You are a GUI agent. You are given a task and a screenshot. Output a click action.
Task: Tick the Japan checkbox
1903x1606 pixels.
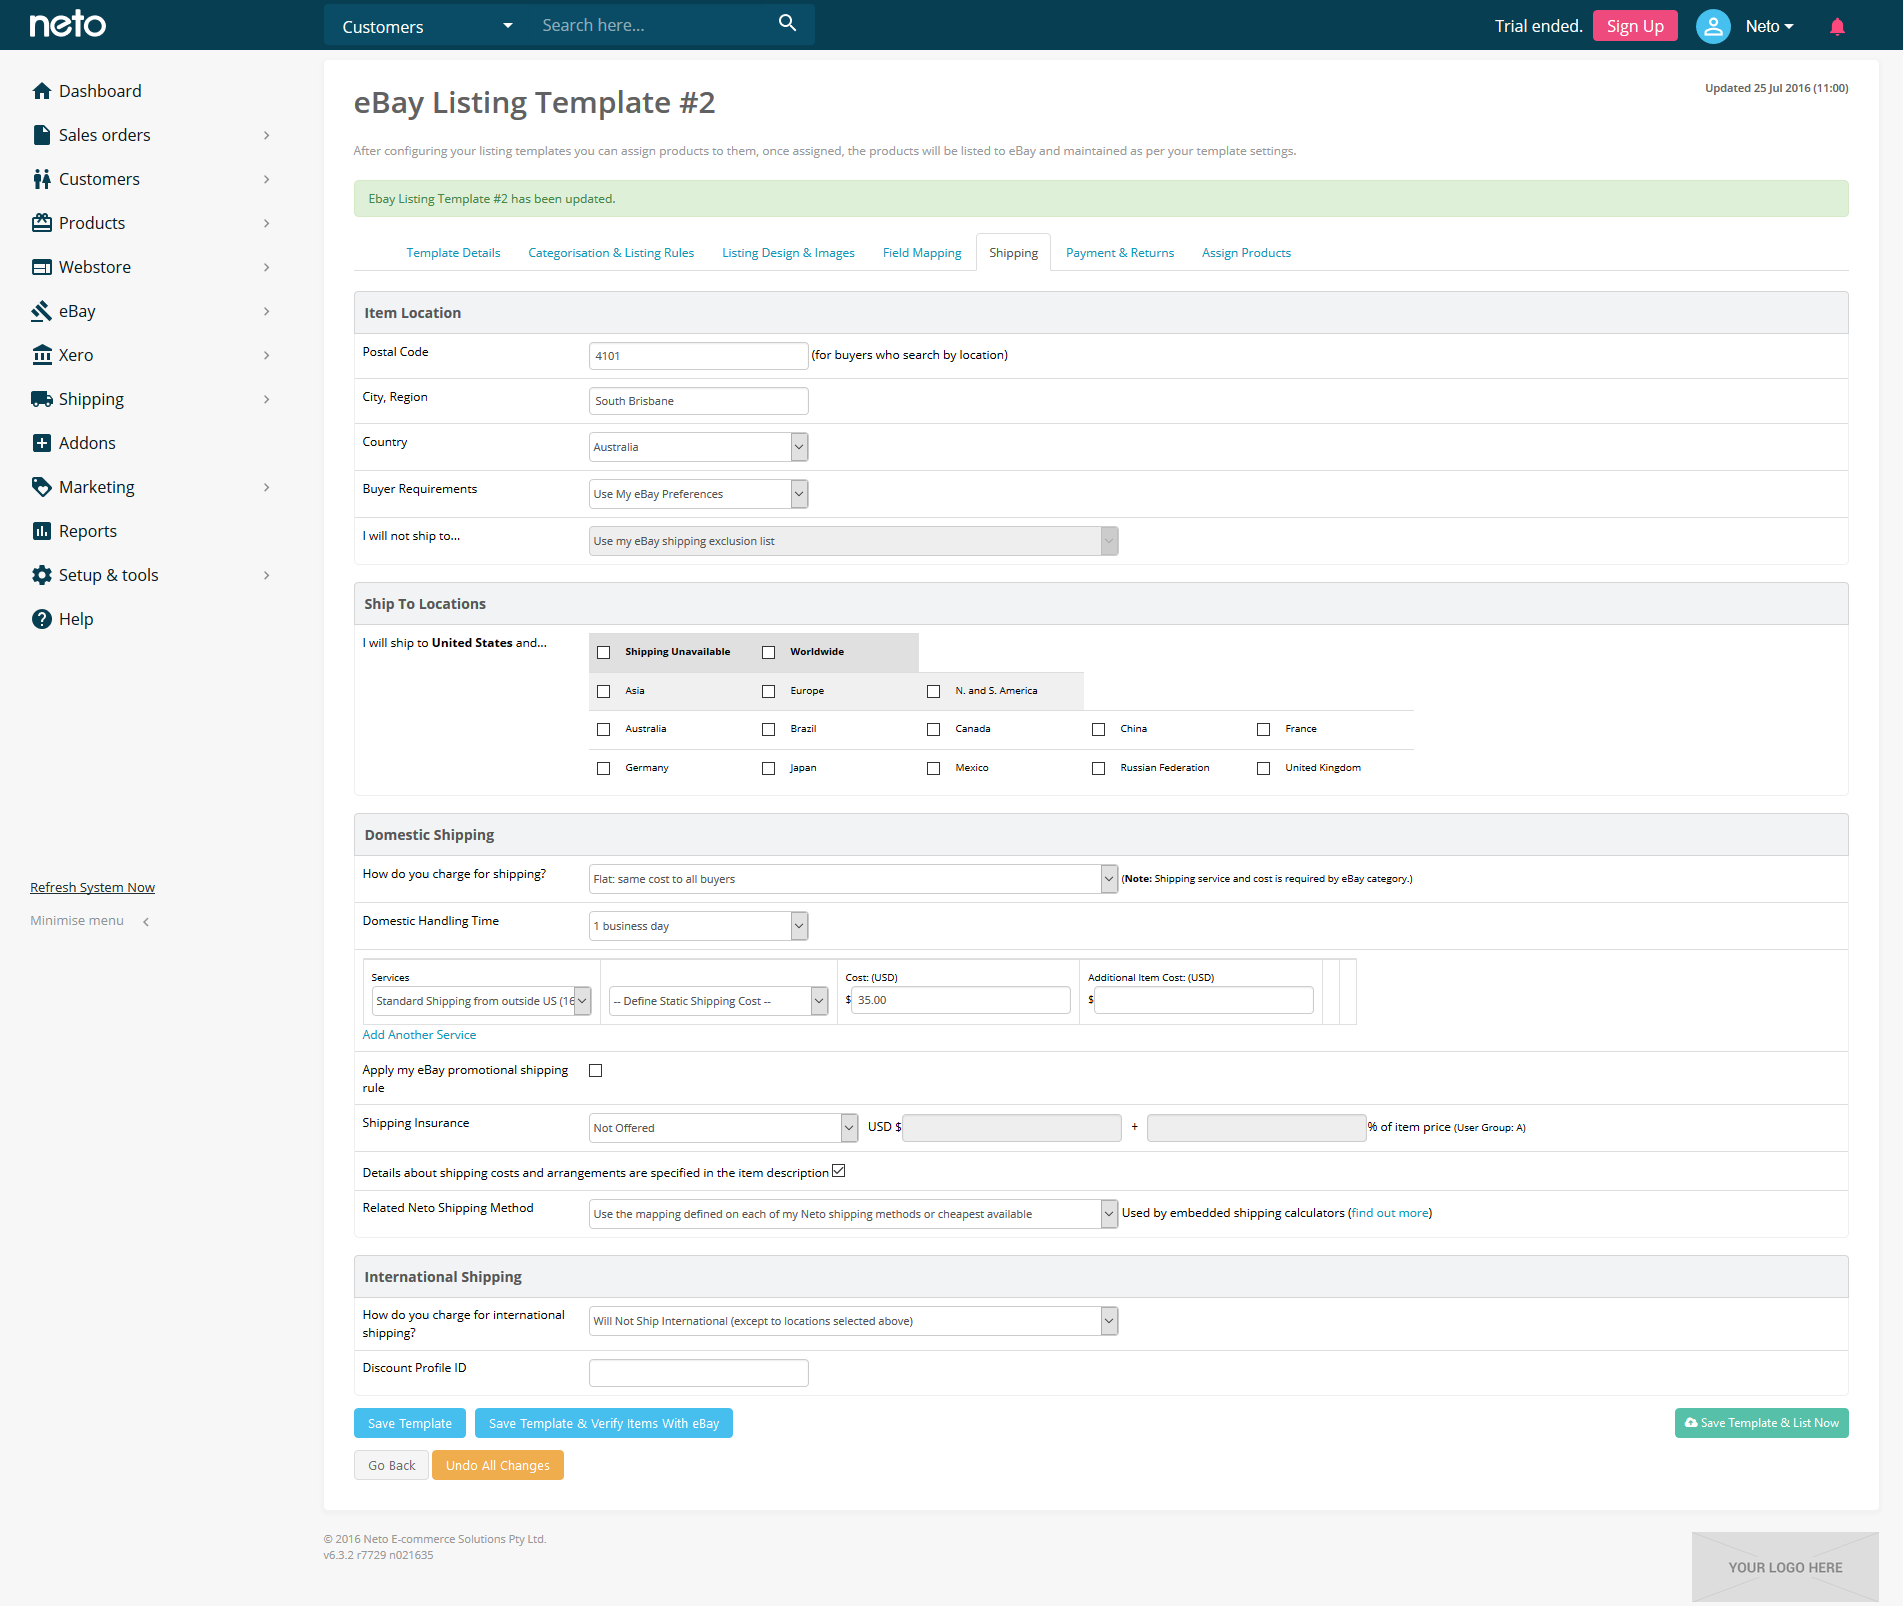coord(768,769)
